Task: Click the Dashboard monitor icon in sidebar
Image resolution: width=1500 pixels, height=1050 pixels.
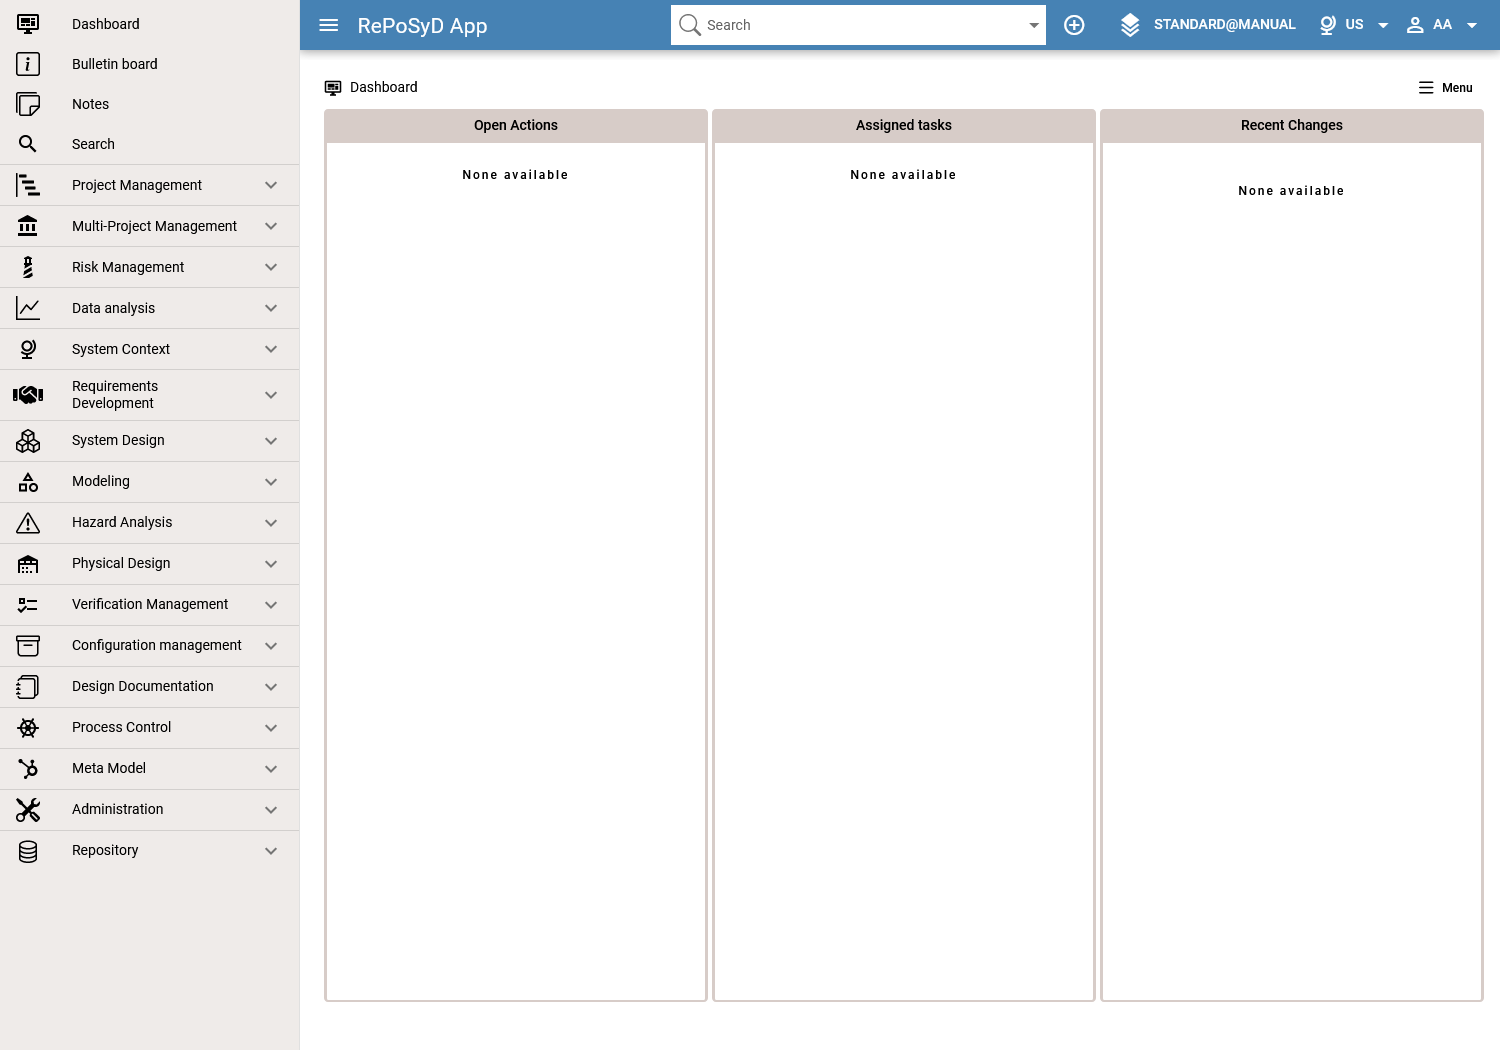Action: (x=28, y=24)
